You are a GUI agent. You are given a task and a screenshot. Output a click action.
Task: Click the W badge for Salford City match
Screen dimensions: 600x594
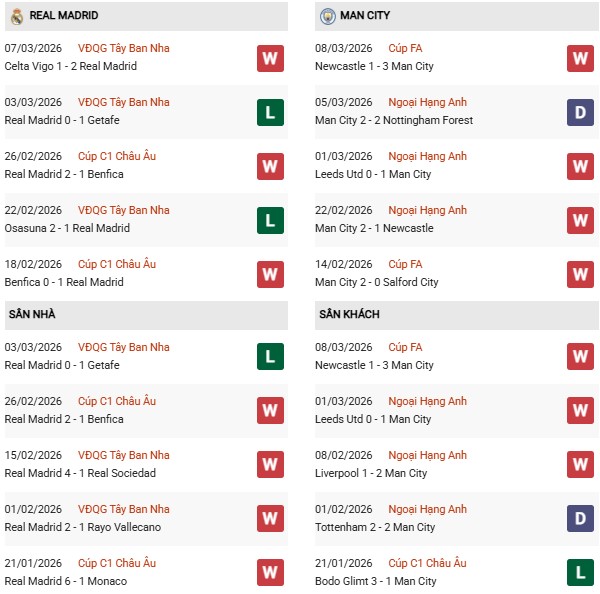[581, 274]
